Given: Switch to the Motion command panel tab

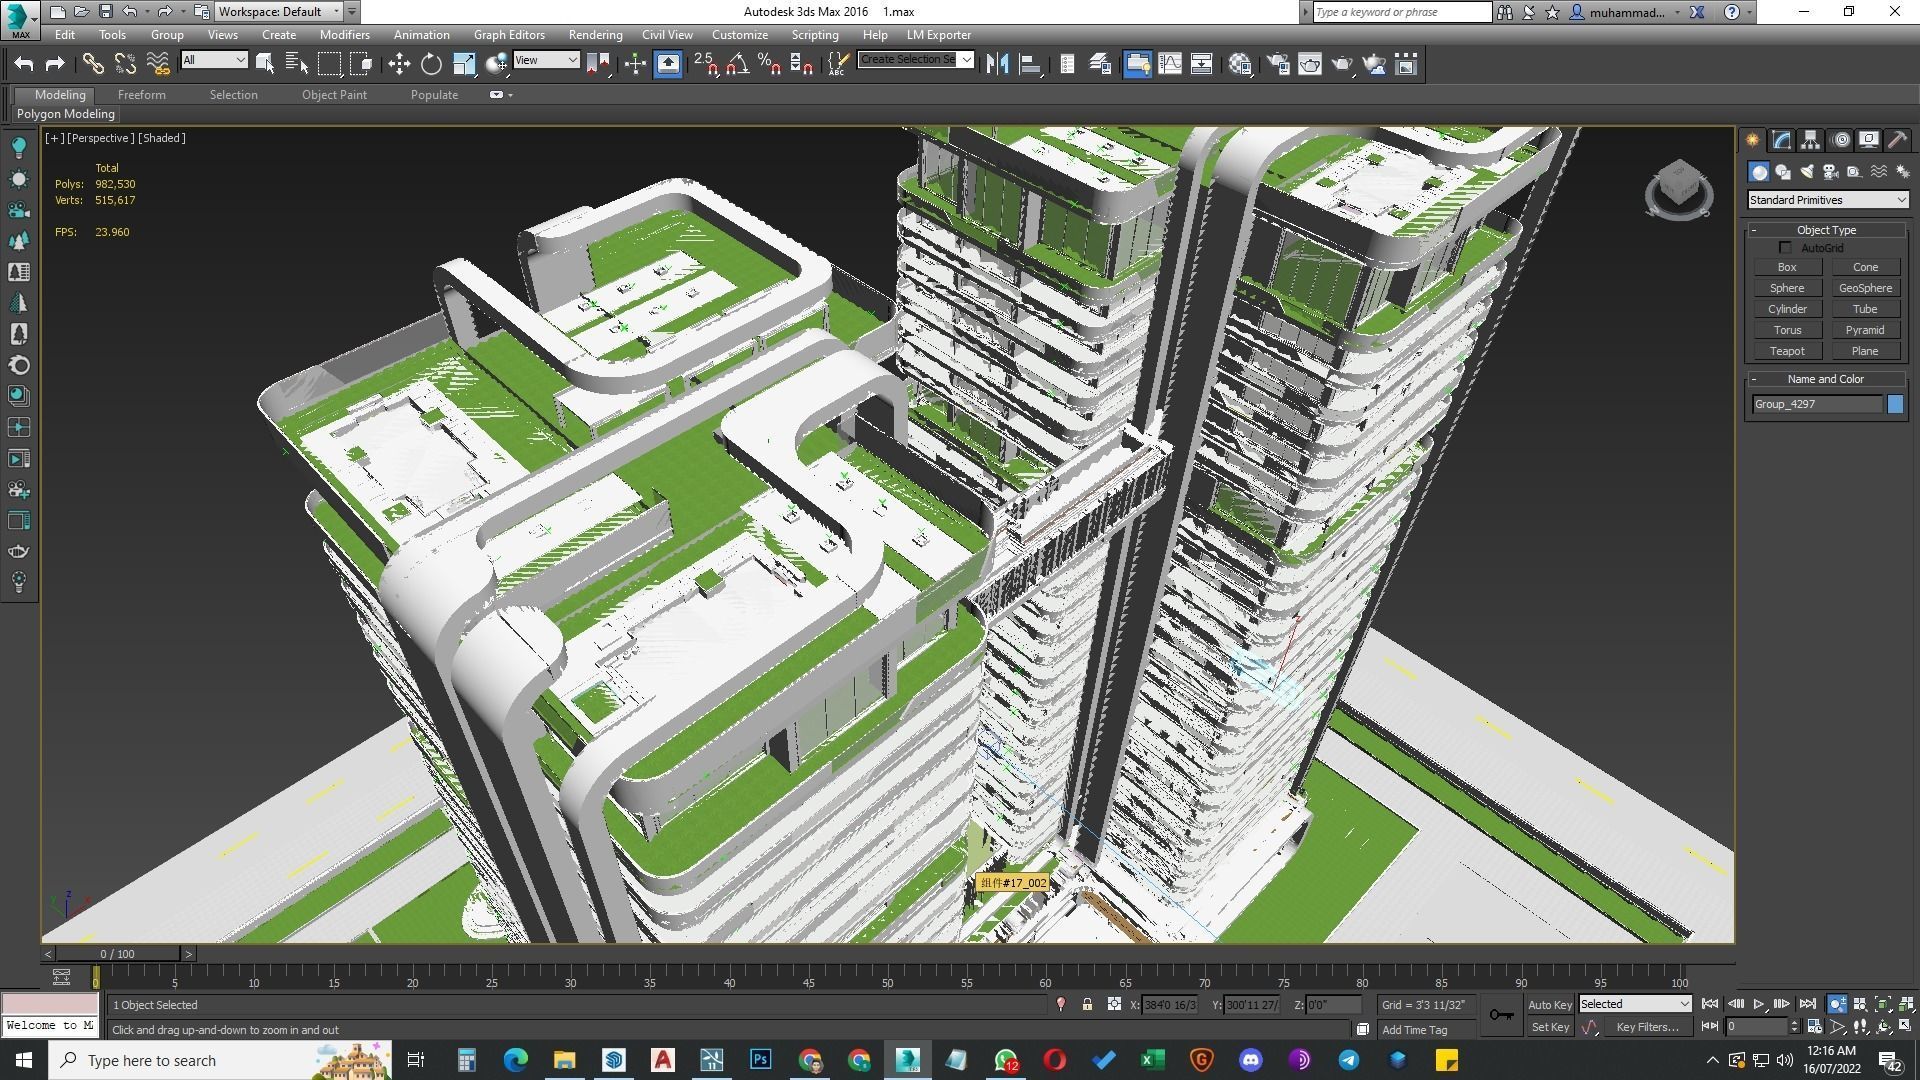Looking at the screenshot, I should click(1840, 140).
